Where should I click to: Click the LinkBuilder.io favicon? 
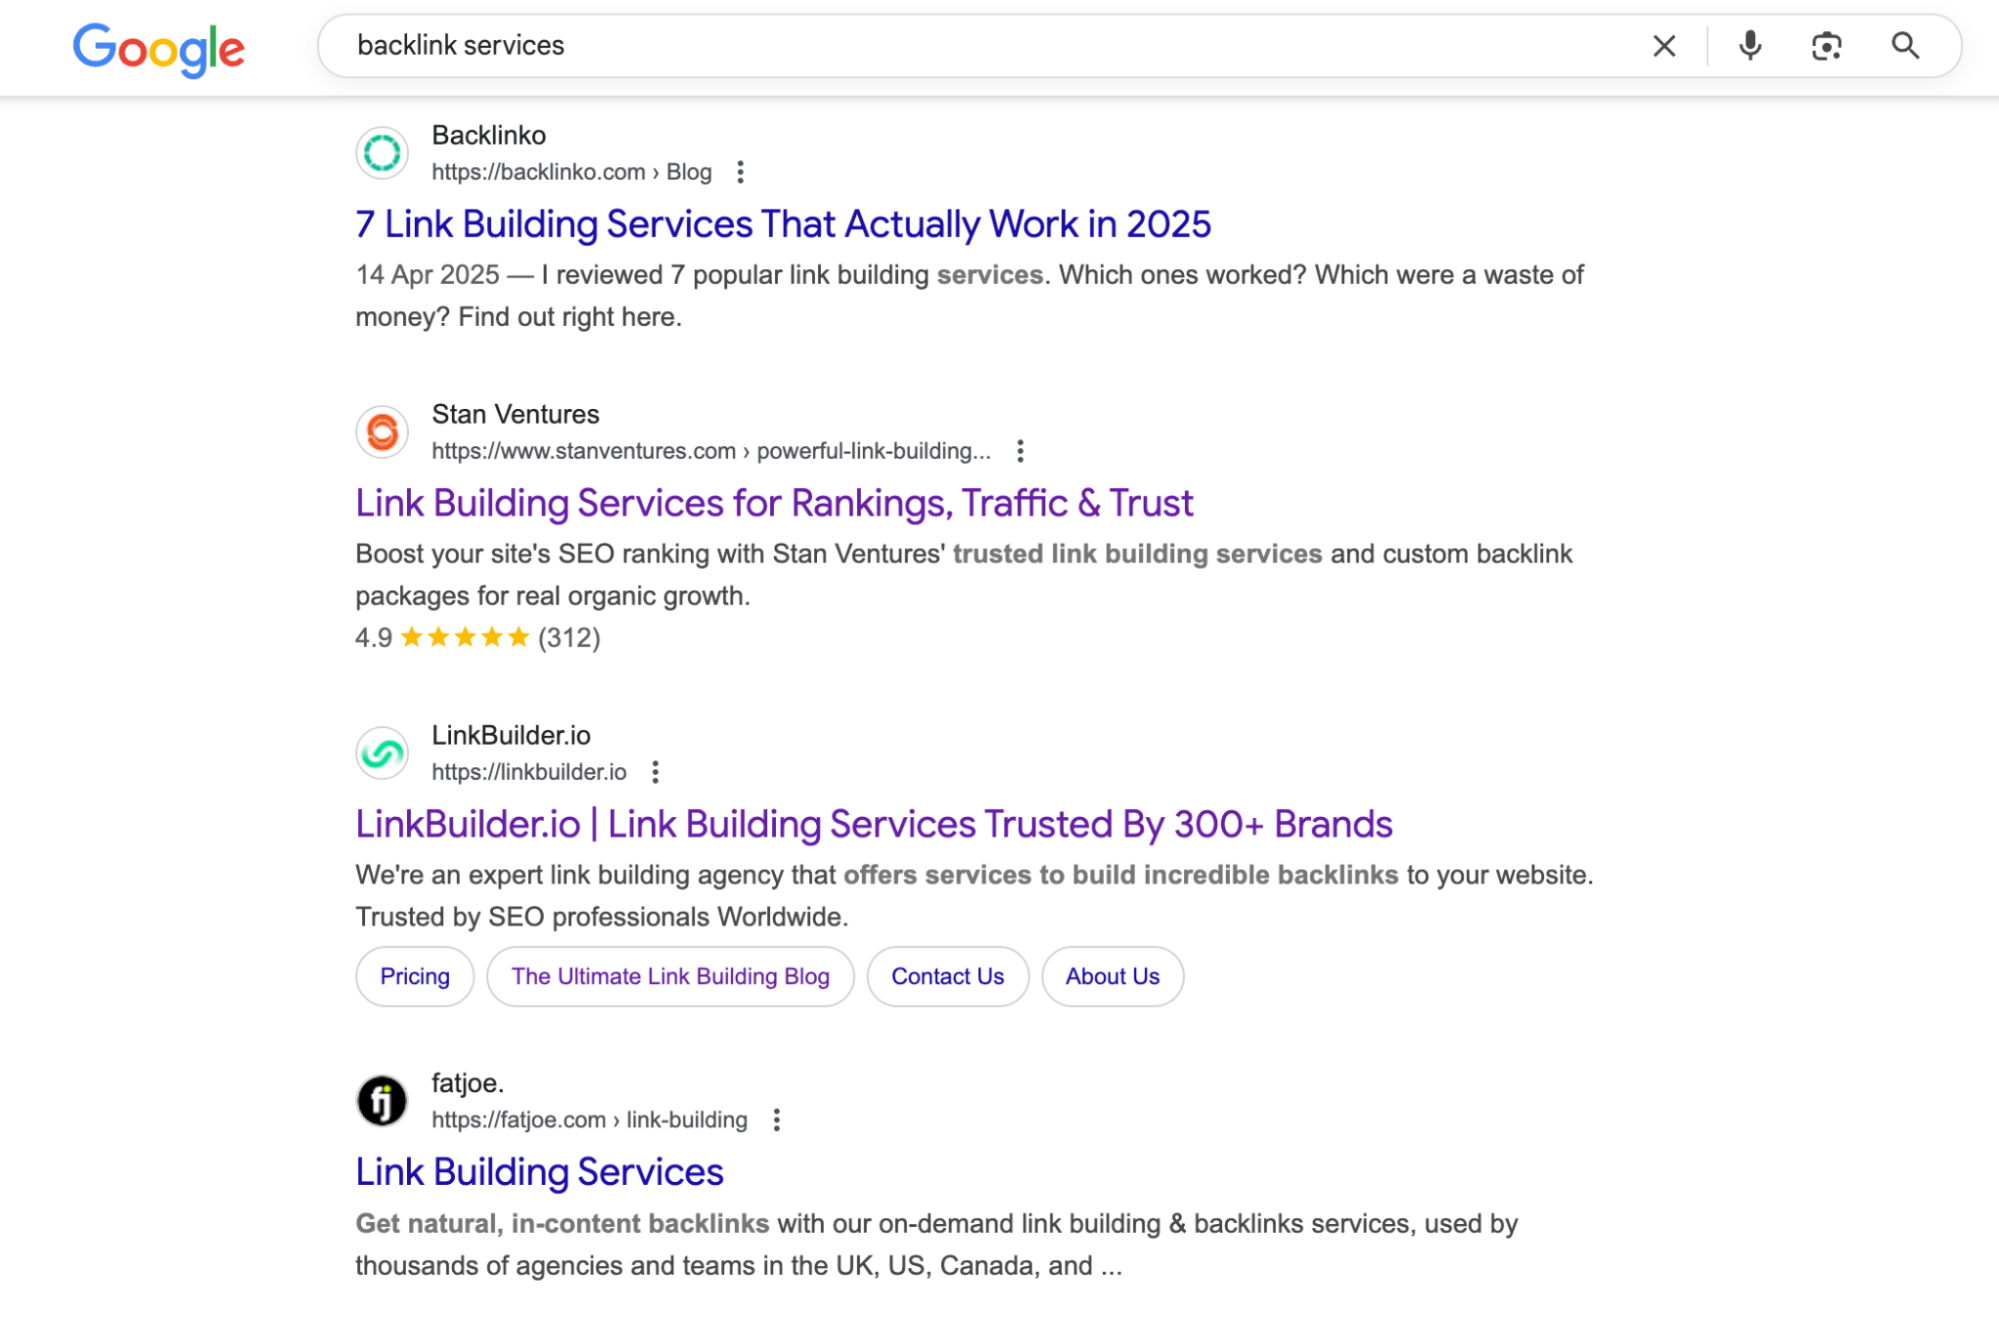click(382, 753)
